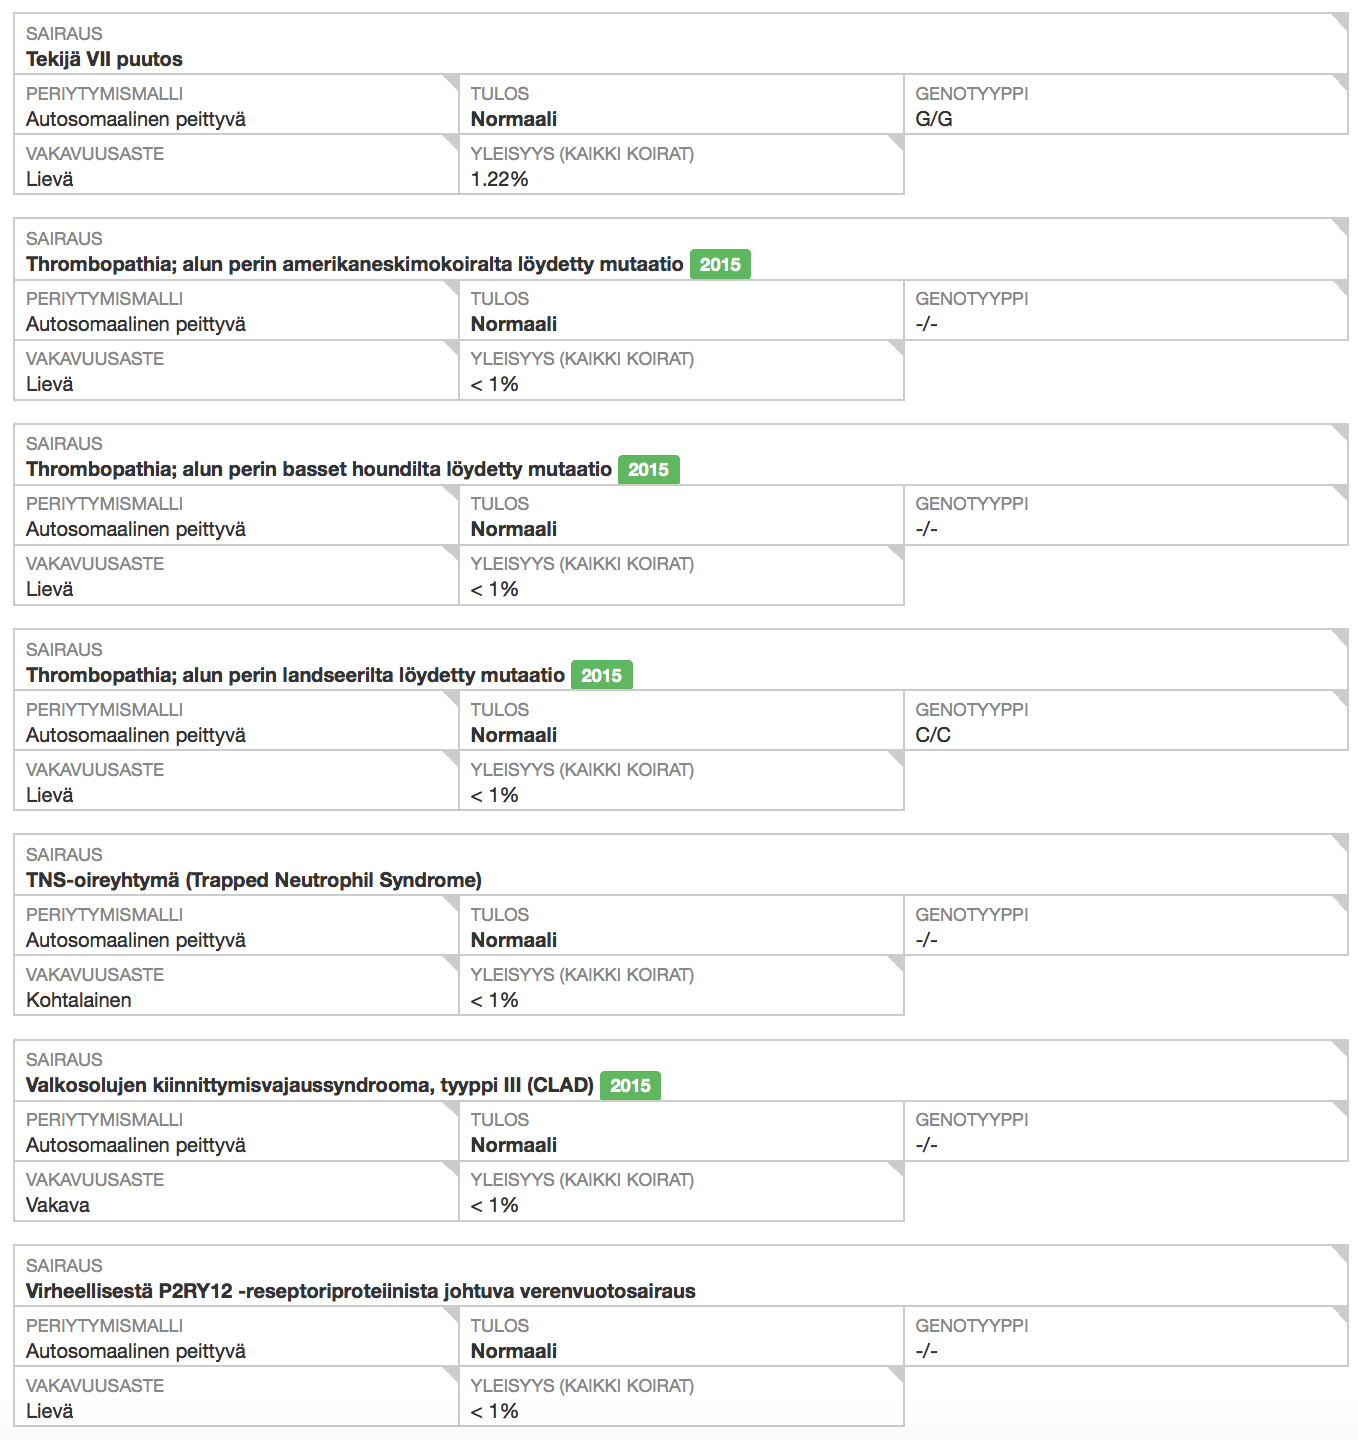Click corner triangle in P2RY12 Genotyyppi cell
This screenshot has height=1440, width=1358.
pyautogui.click(x=1341, y=1314)
